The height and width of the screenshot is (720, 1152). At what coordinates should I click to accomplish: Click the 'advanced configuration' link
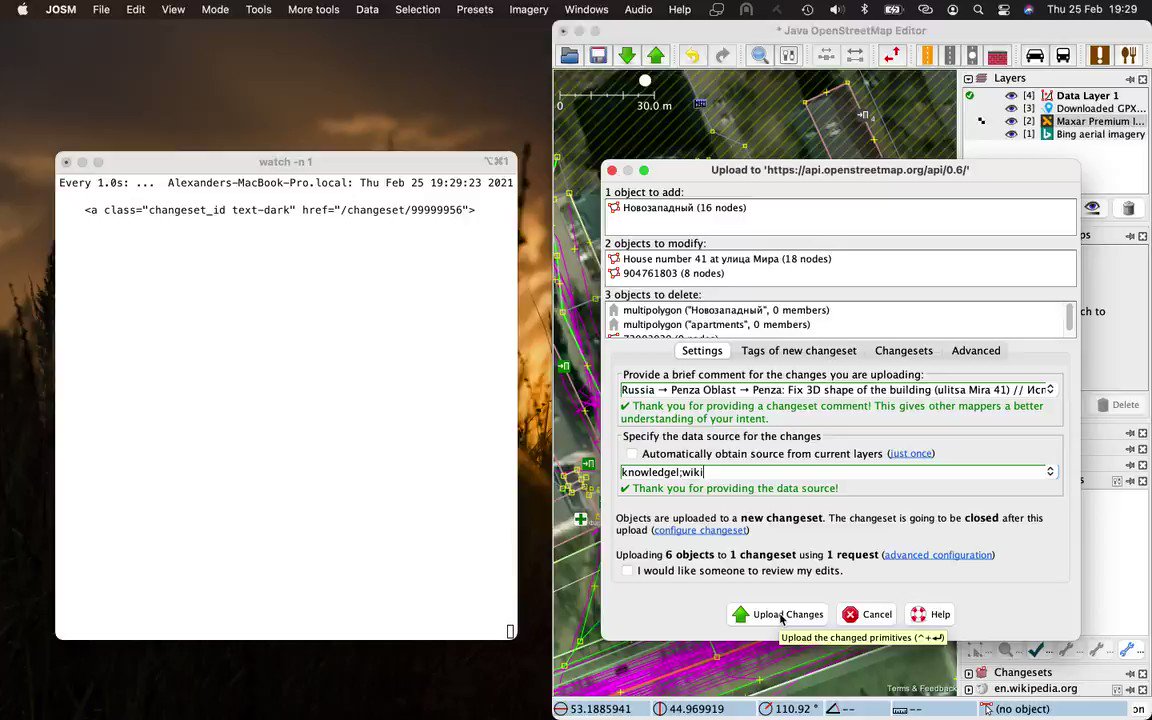coord(938,555)
